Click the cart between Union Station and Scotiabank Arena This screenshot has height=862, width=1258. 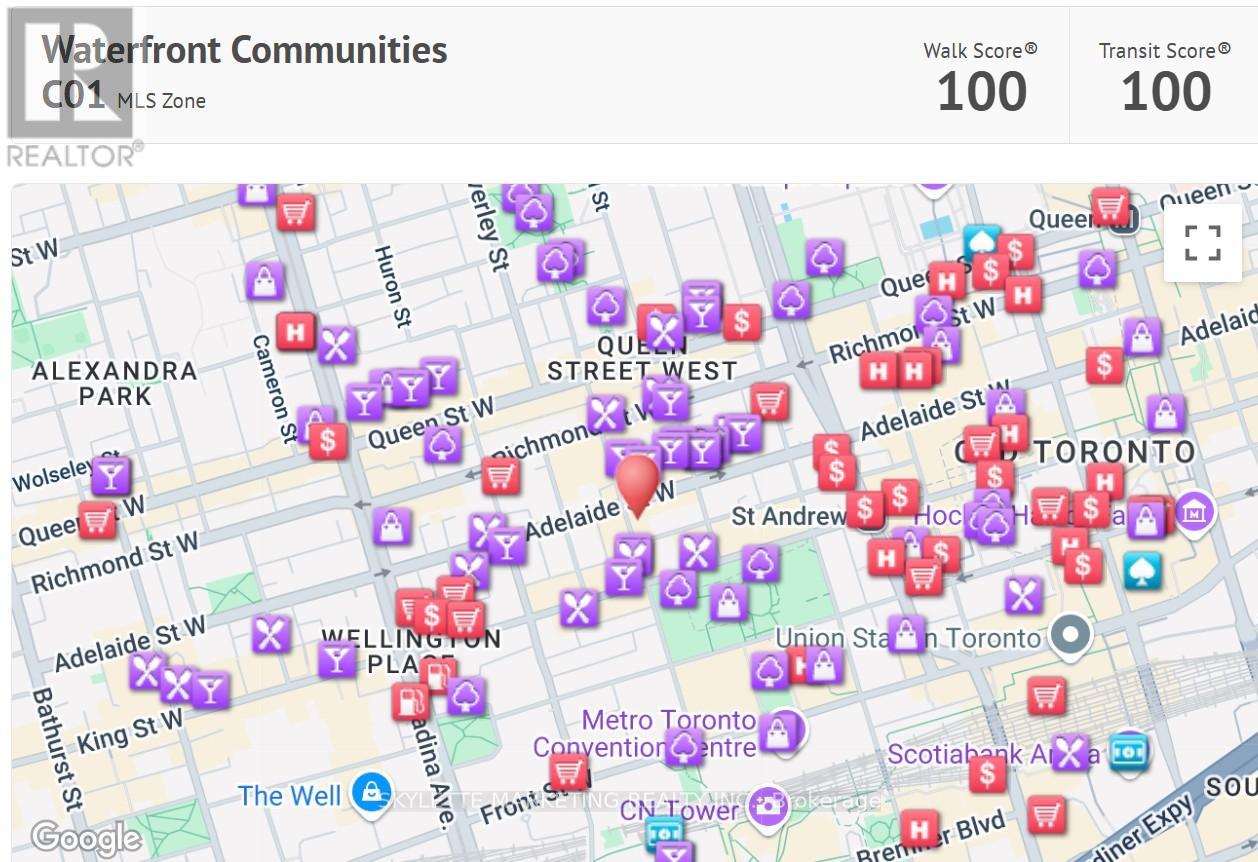pyautogui.click(x=1046, y=694)
